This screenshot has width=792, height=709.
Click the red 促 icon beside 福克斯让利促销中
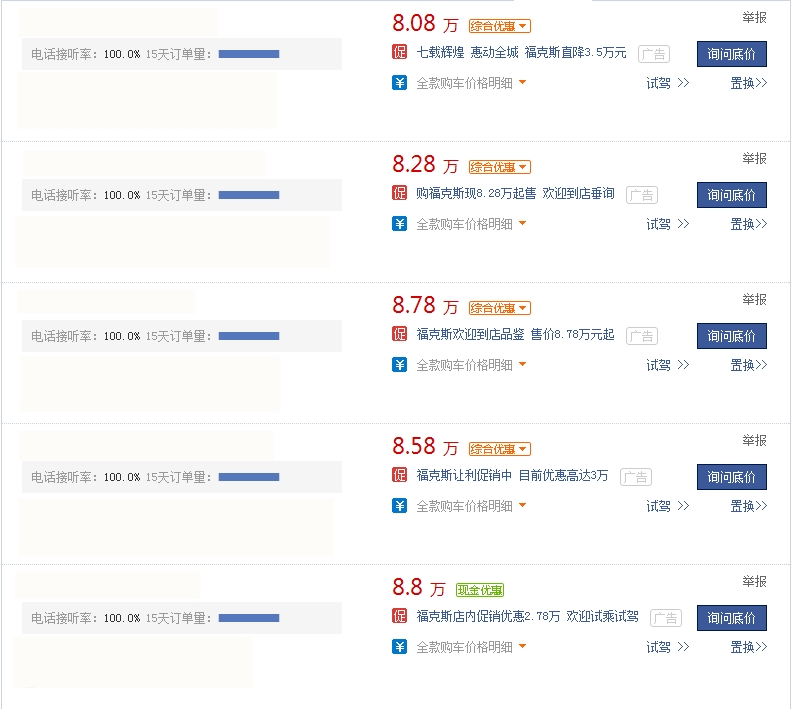[400, 476]
